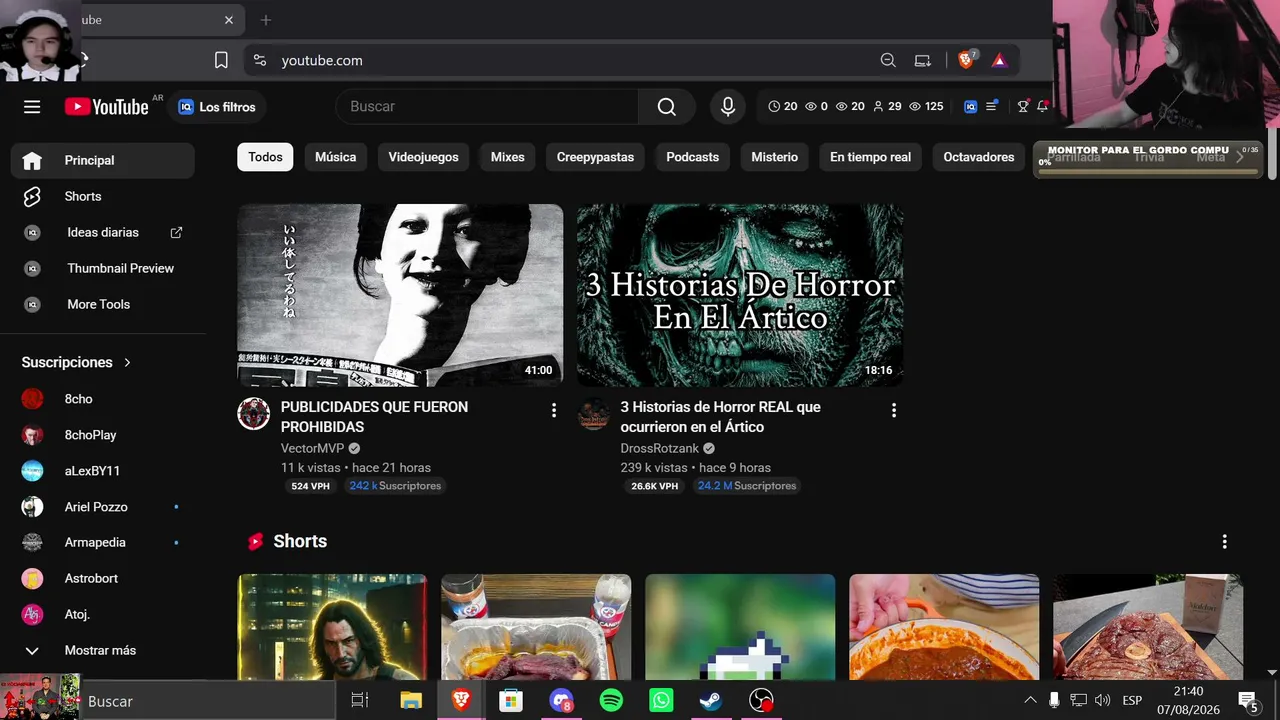Open Ideas diarias in the sidebar
1280x720 pixels.
point(104,232)
